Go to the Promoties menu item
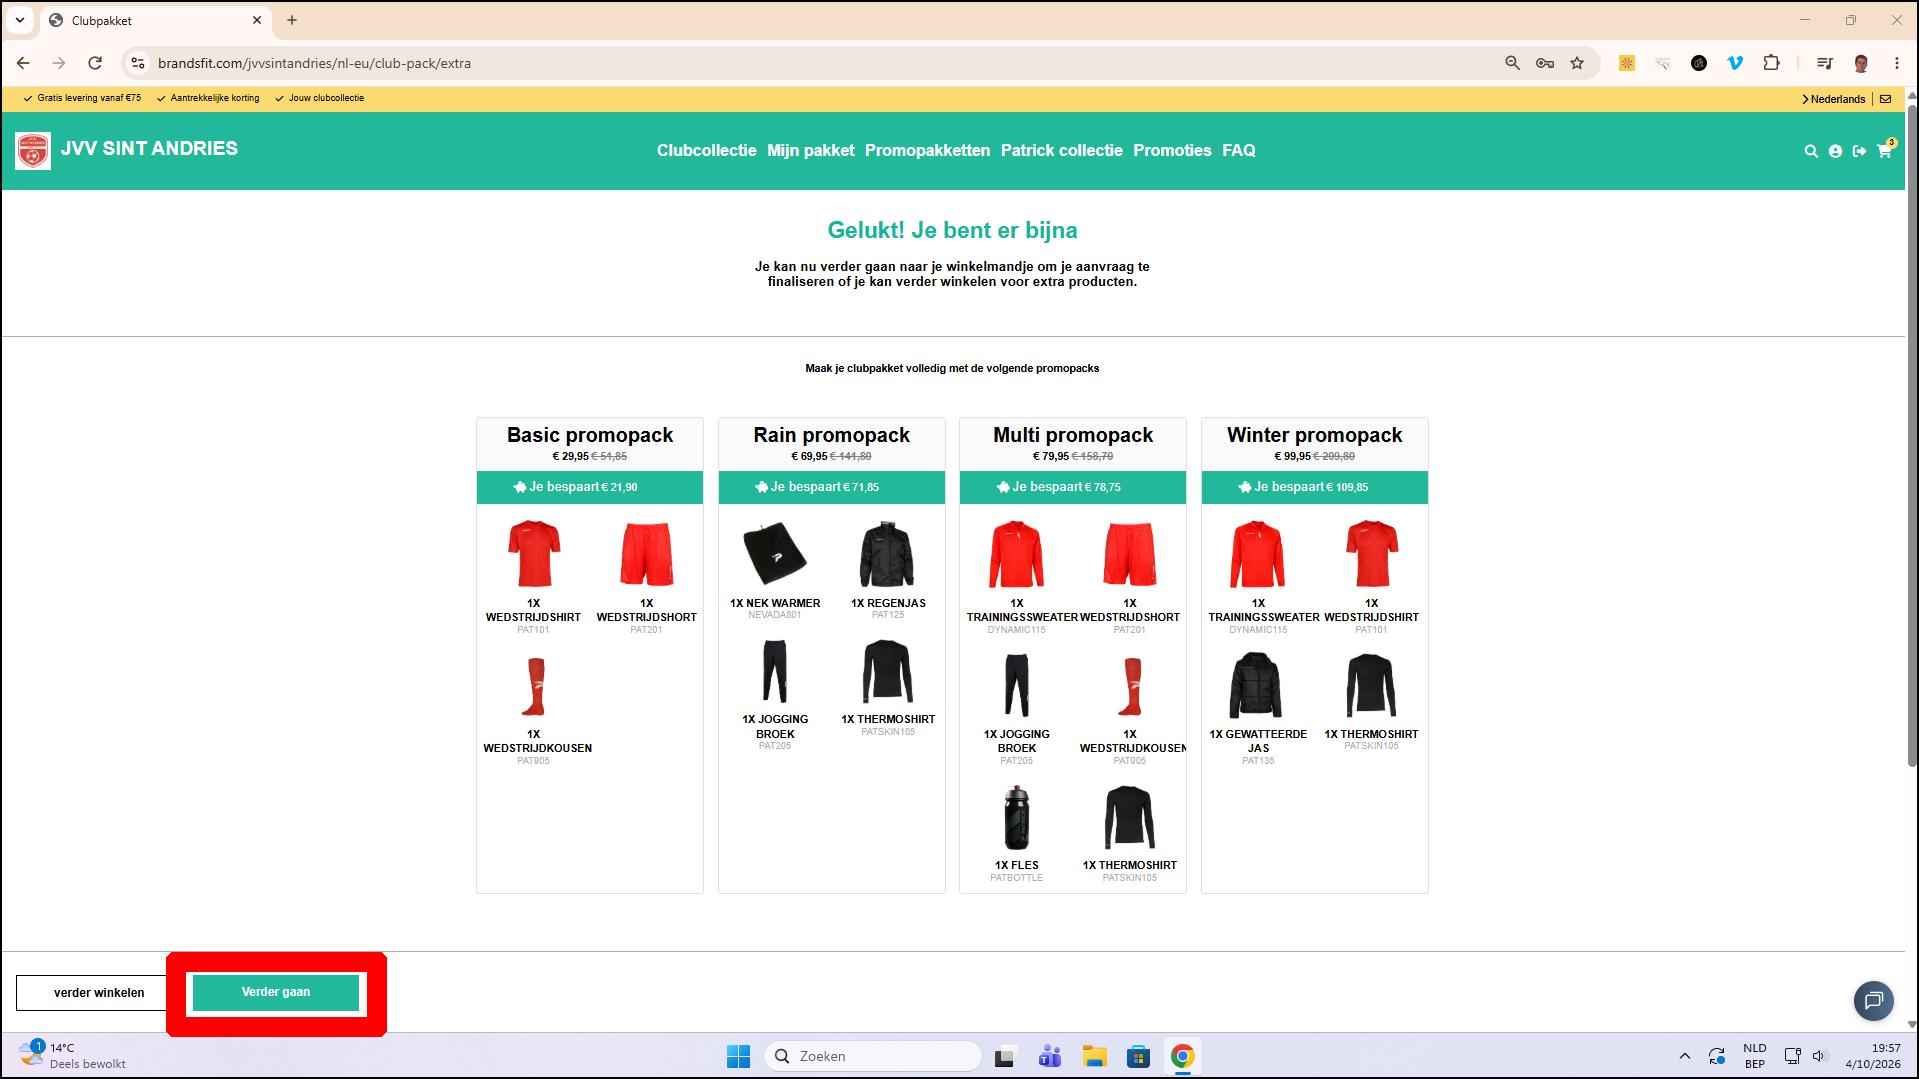 pos(1172,150)
